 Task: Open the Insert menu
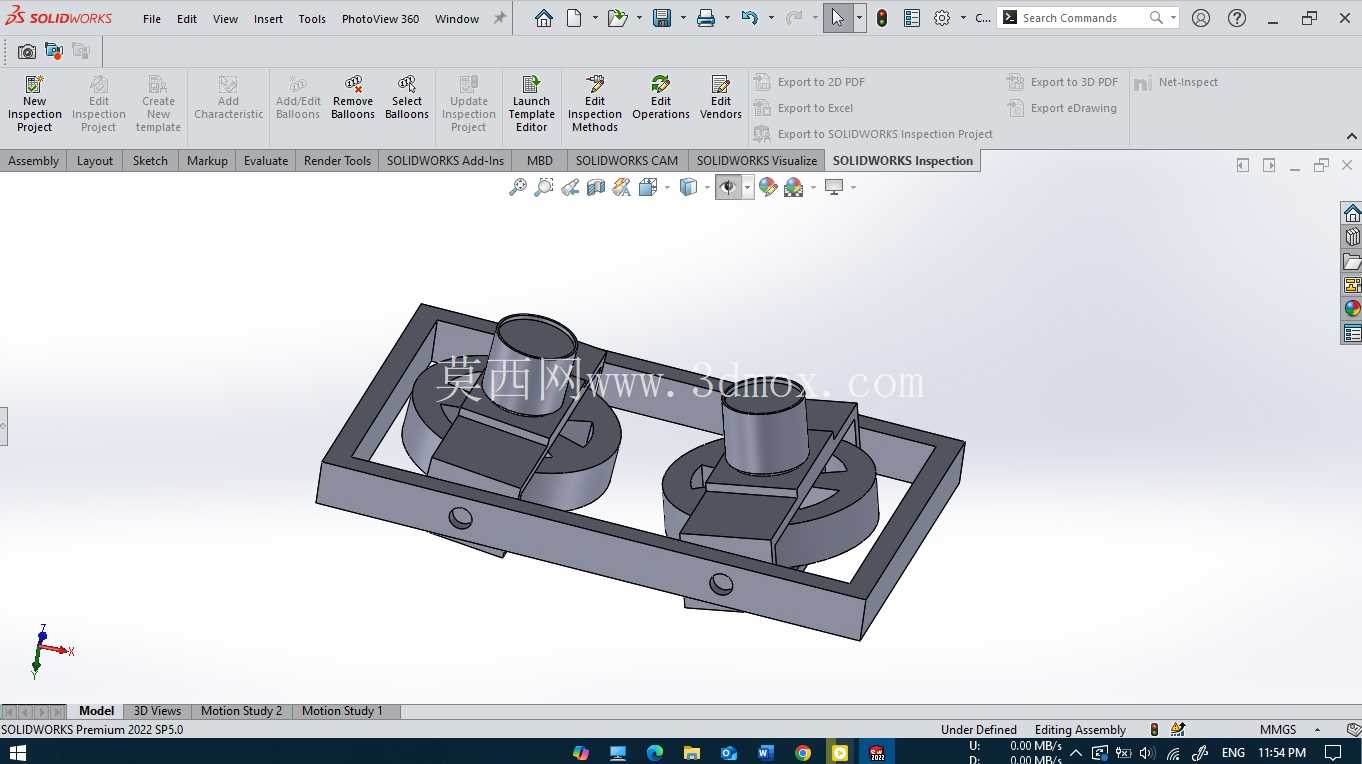[x=268, y=19]
